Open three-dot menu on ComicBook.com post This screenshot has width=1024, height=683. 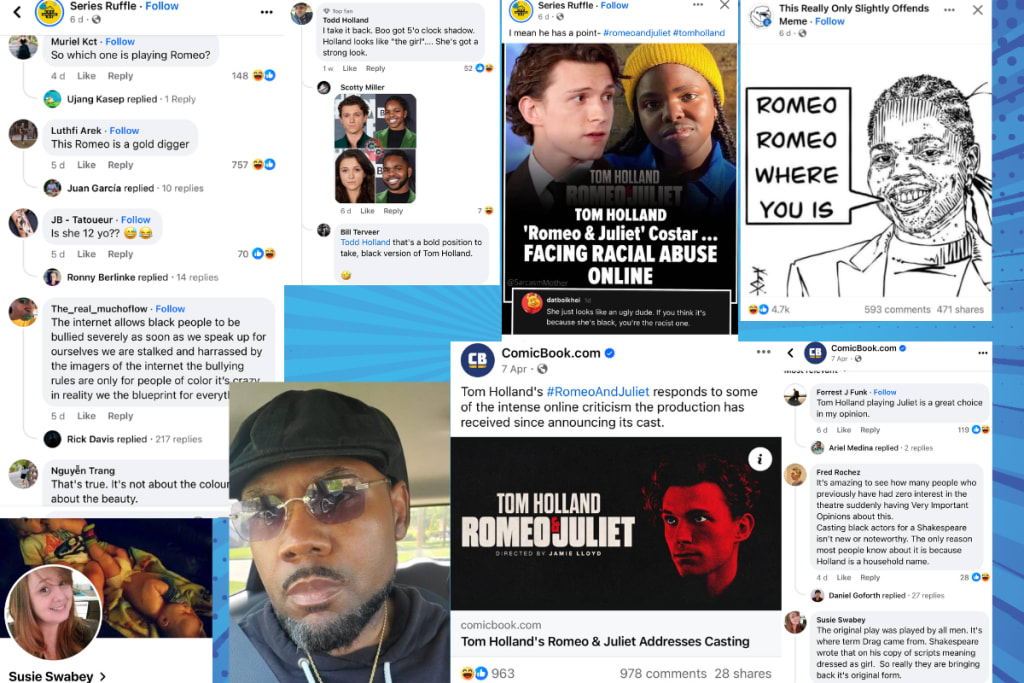click(763, 352)
